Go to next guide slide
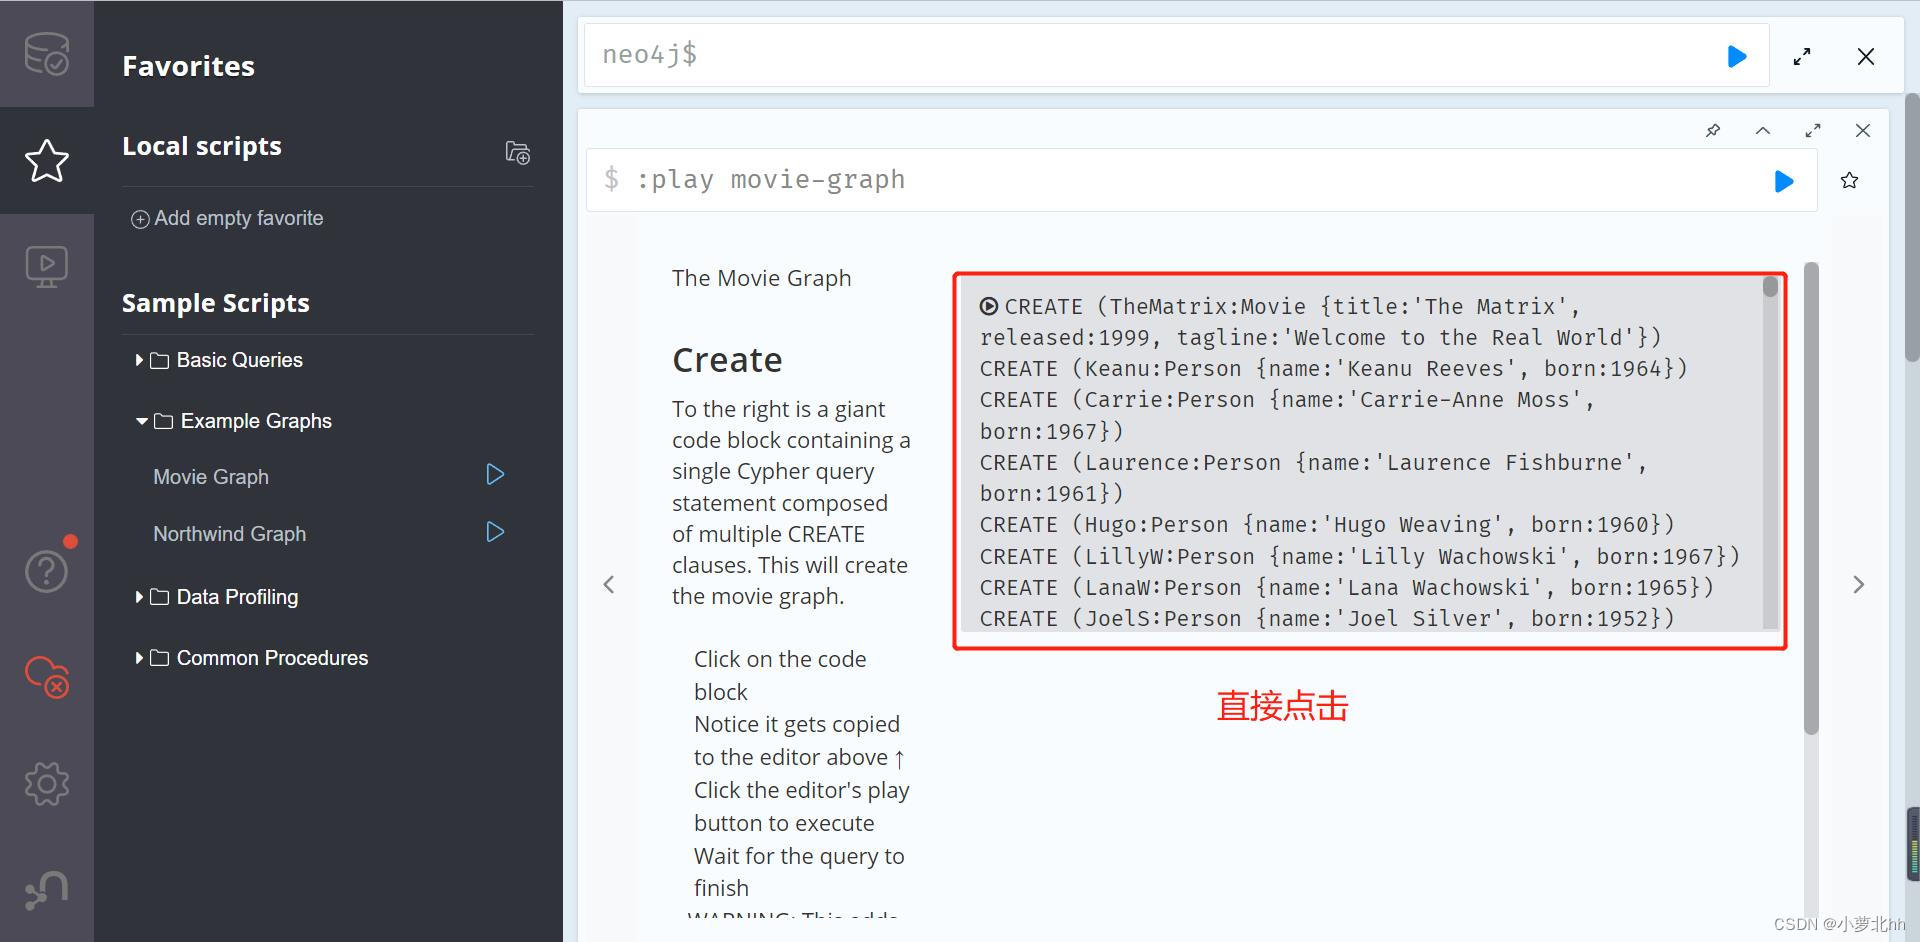The width and height of the screenshot is (1920, 942). point(1858,584)
